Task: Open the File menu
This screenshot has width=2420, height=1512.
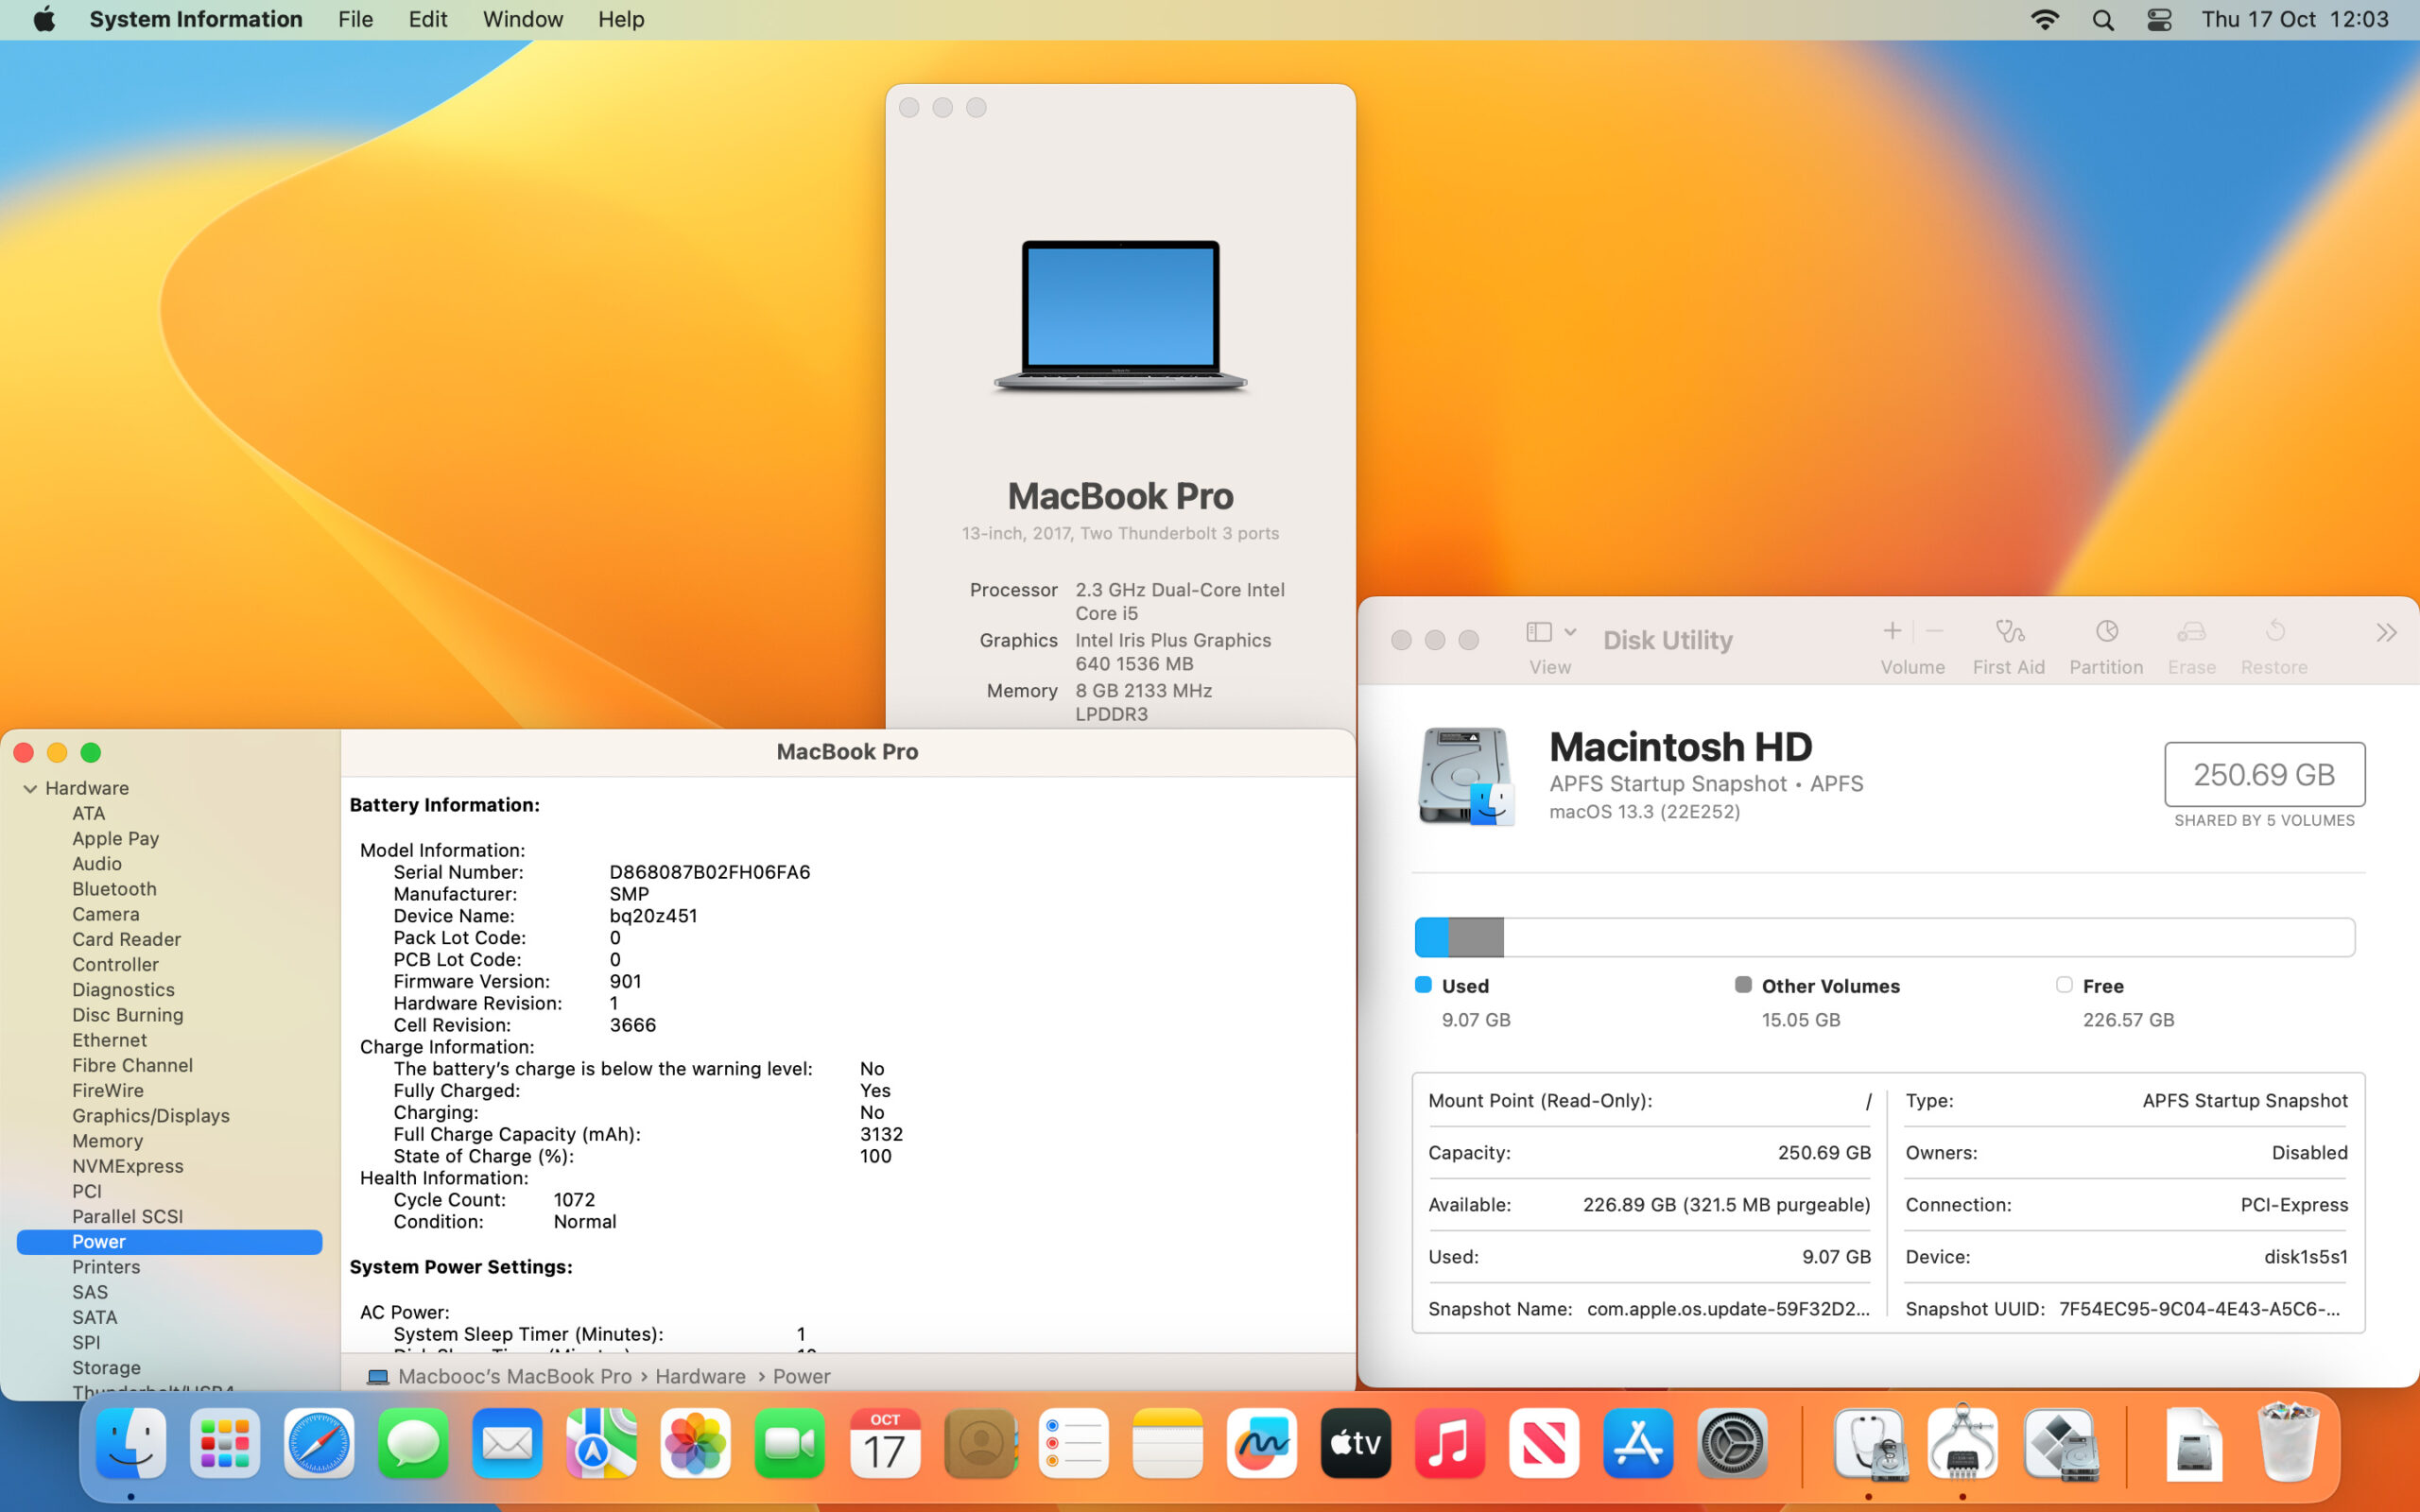Action: click(x=355, y=19)
